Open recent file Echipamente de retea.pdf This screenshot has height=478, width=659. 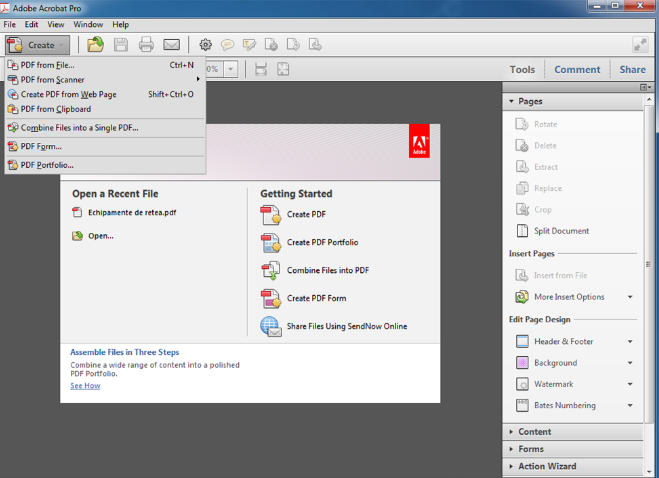[x=132, y=212]
